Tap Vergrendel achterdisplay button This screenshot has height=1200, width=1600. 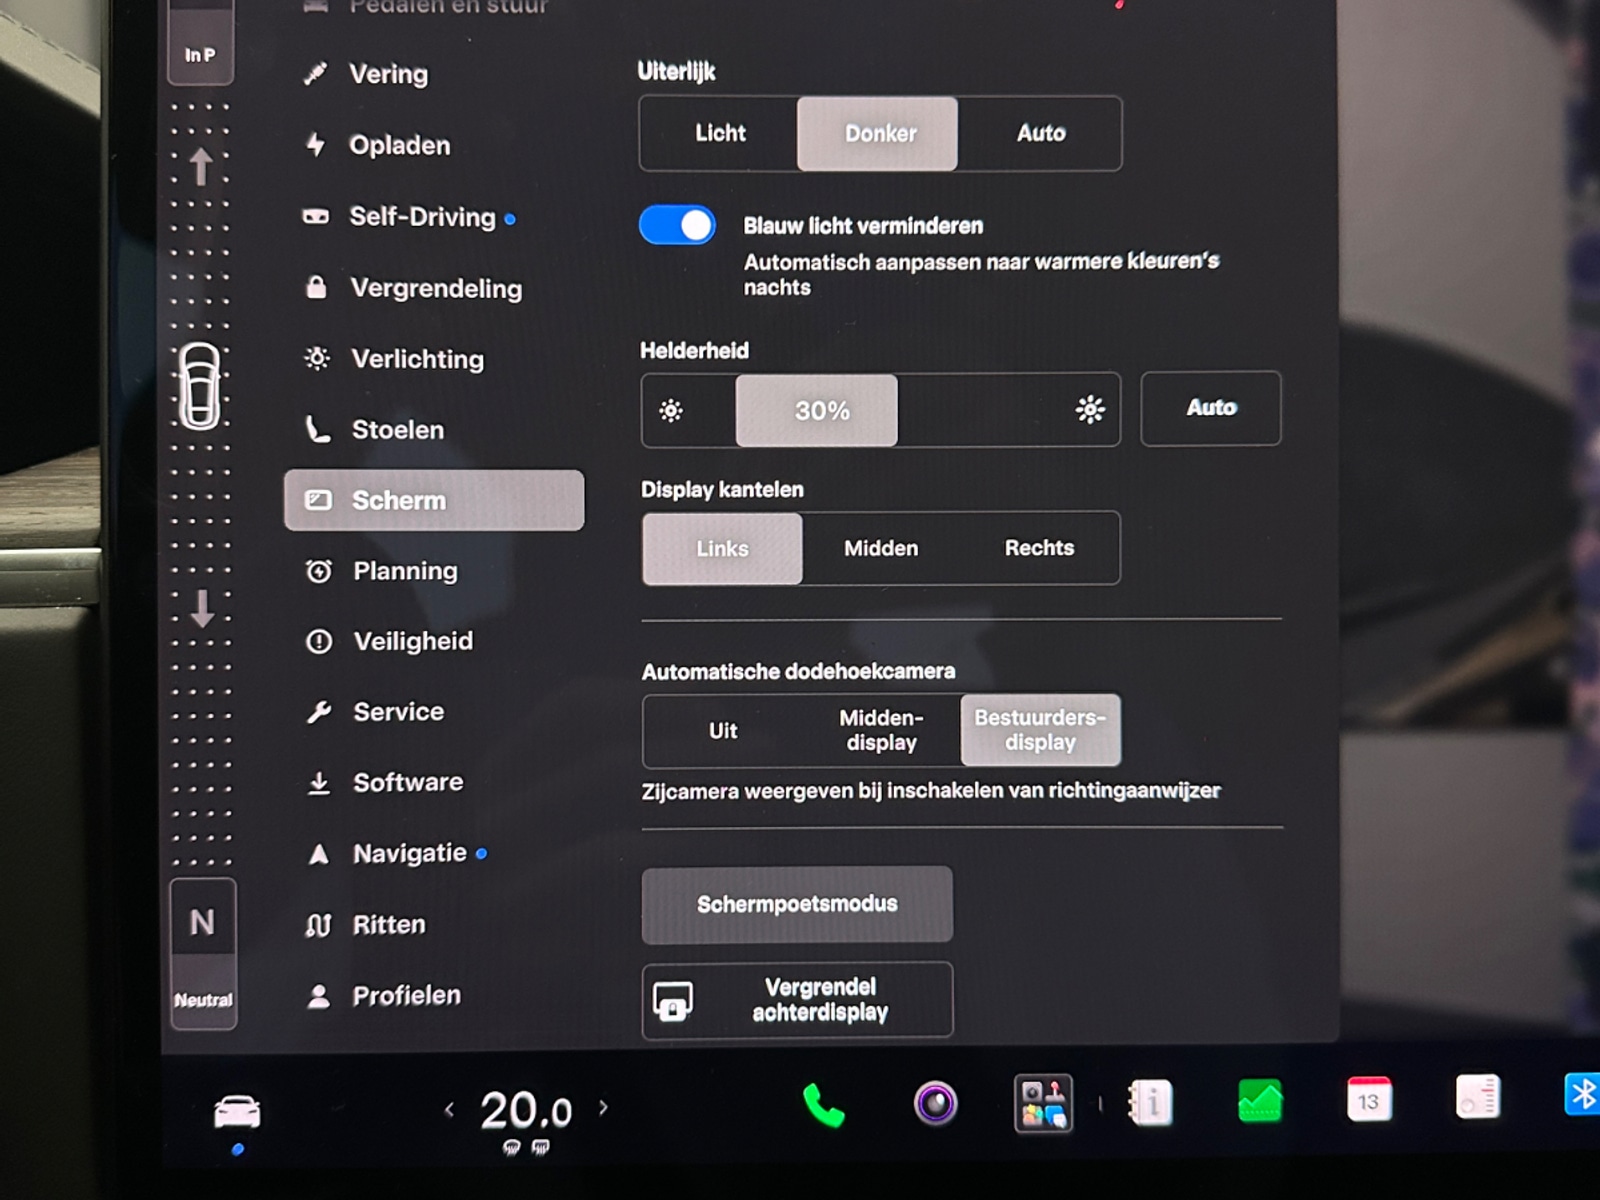[x=797, y=1000]
